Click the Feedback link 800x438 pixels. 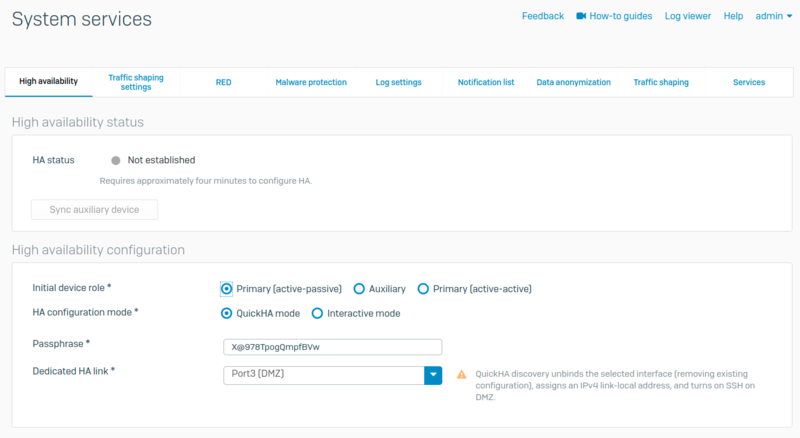543,16
